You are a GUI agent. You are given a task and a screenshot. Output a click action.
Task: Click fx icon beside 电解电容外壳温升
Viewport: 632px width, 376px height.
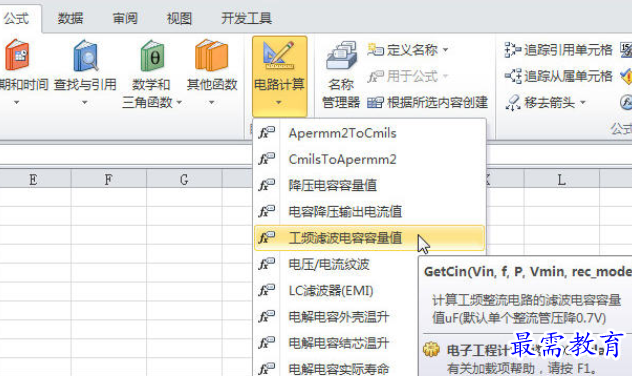(266, 316)
